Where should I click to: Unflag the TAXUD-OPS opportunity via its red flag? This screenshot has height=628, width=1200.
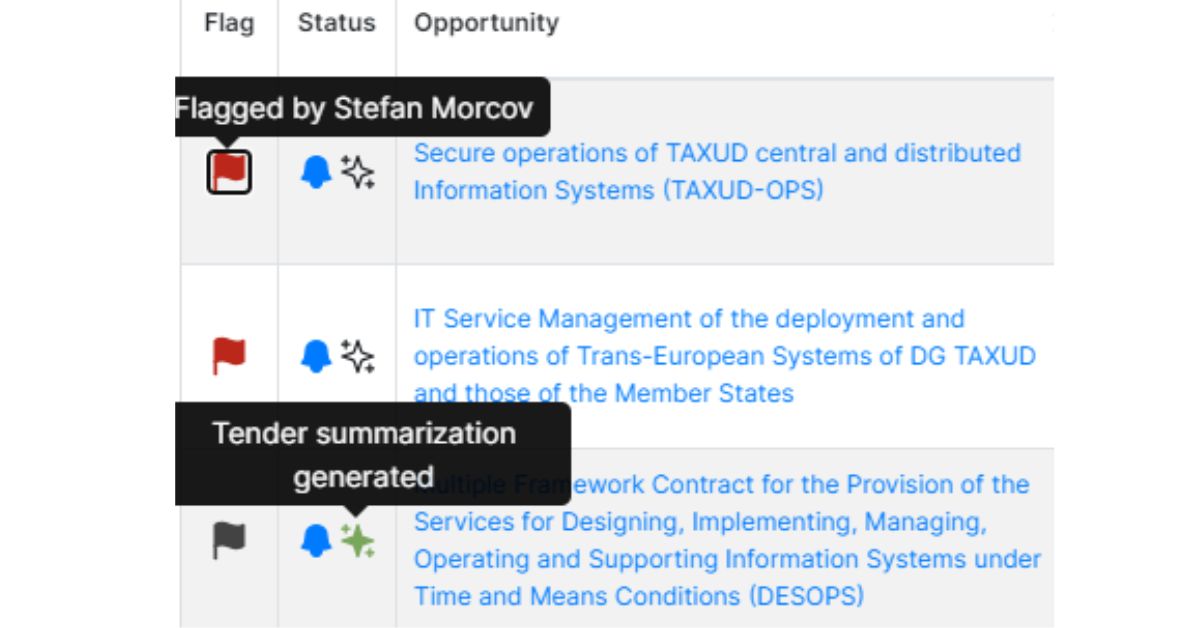tap(229, 172)
